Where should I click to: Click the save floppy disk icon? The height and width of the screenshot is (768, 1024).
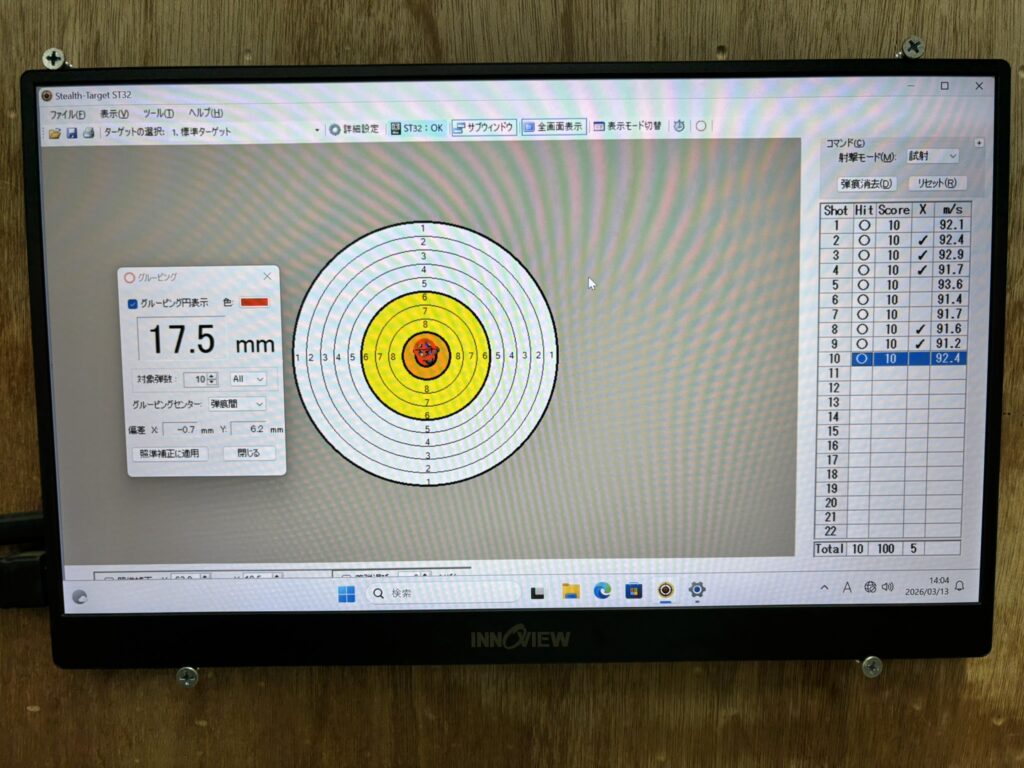71,132
